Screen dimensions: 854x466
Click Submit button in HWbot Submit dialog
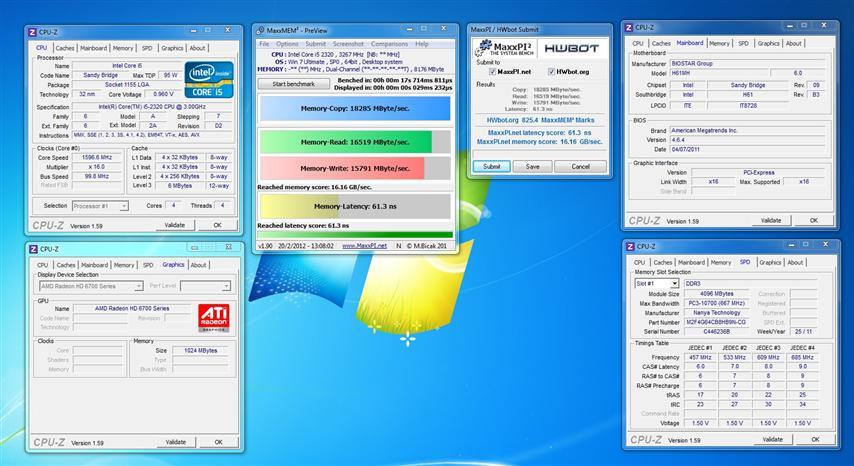click(491, 167)
